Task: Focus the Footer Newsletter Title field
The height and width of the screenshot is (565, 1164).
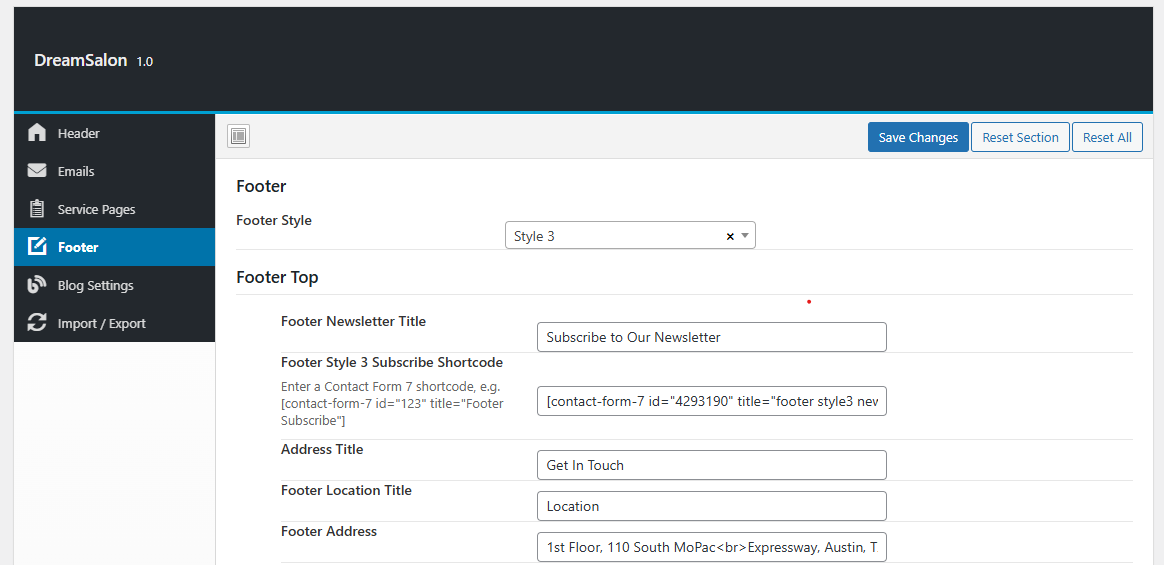Action: 711,337
